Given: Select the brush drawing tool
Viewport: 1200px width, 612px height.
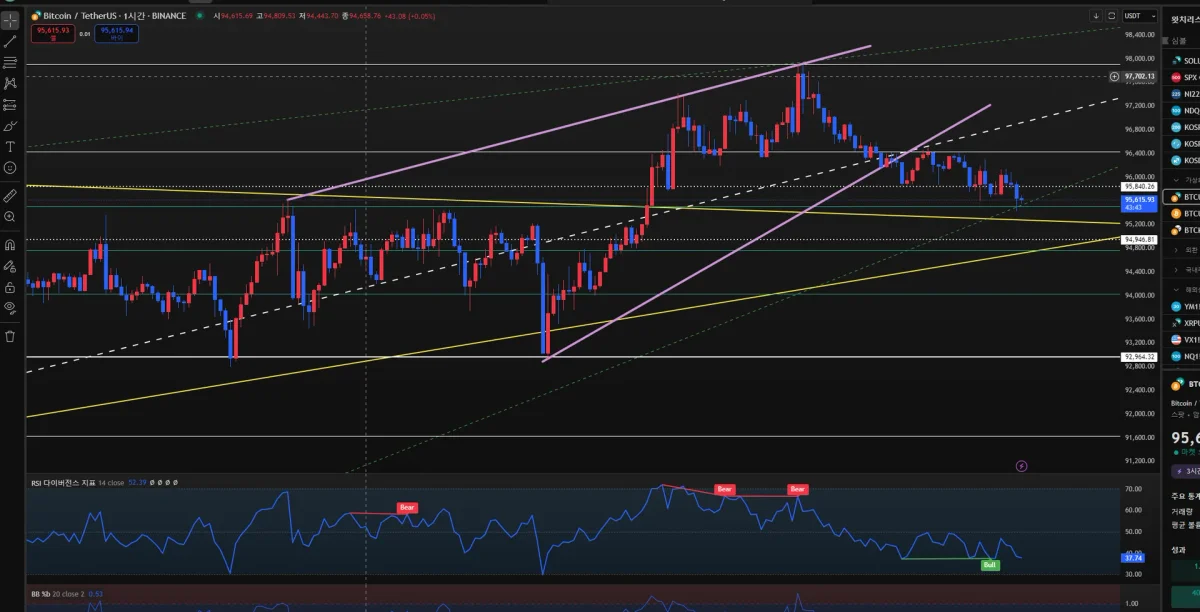Looking at the screenshot, I should [10, 126].
